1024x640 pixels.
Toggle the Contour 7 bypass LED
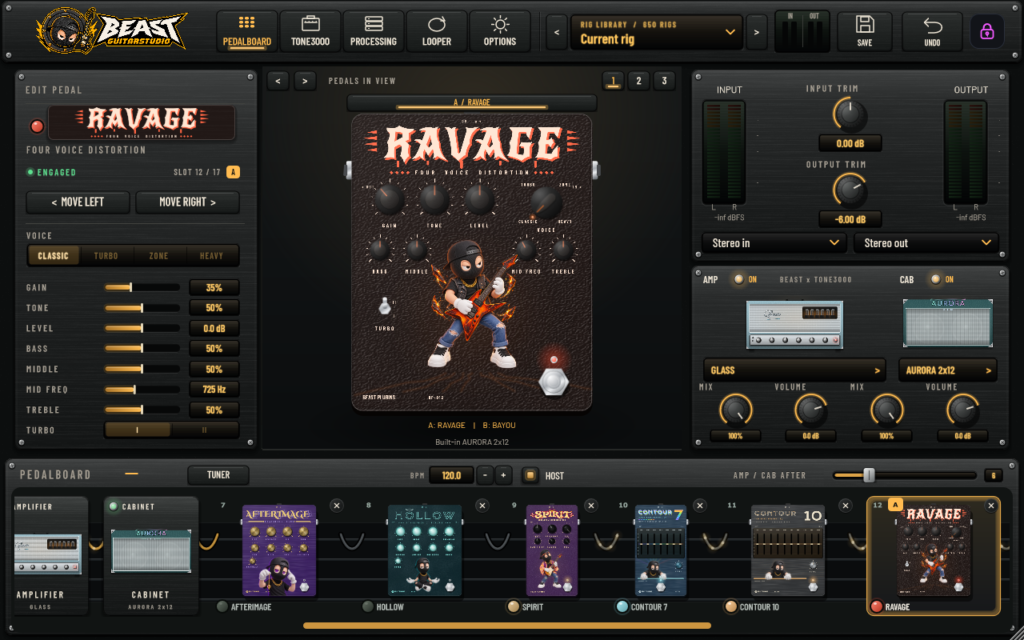coord(622,607)
